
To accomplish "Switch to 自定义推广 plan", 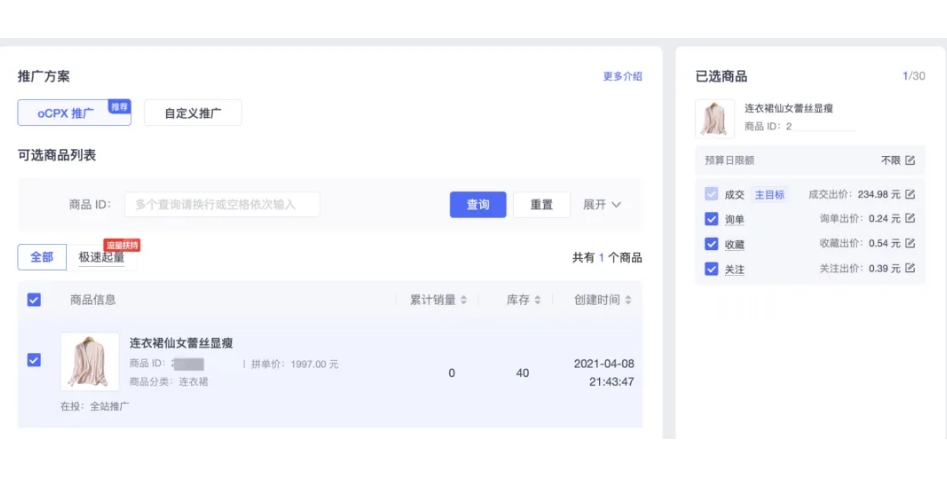I will point(193,113).
